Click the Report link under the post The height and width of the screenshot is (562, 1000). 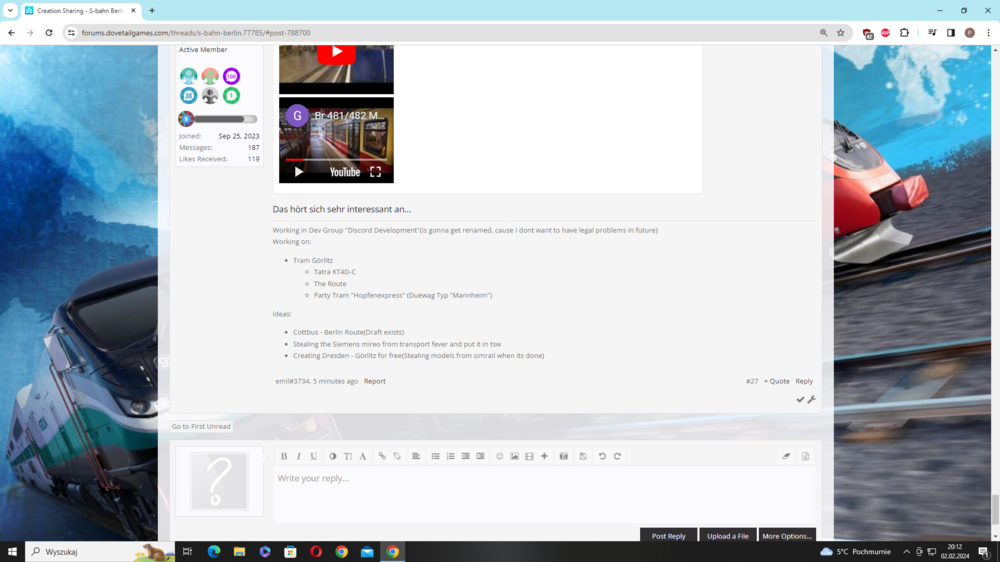click(374, 381)
